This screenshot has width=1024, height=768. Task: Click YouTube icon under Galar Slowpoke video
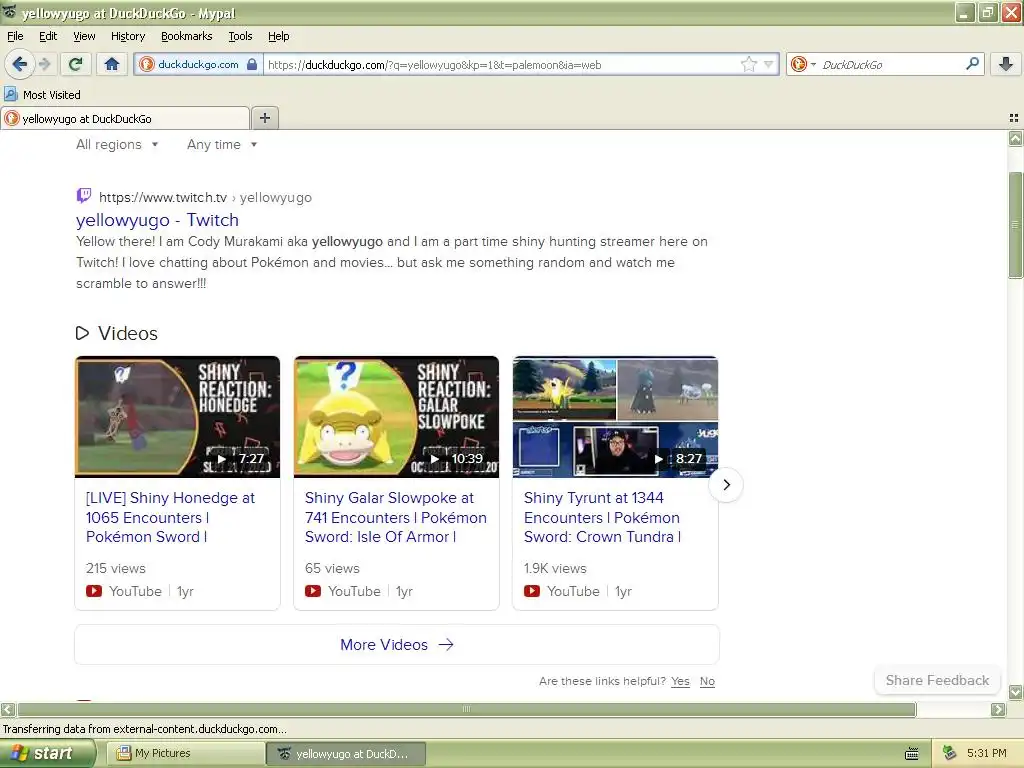click(x=313, y=591)
